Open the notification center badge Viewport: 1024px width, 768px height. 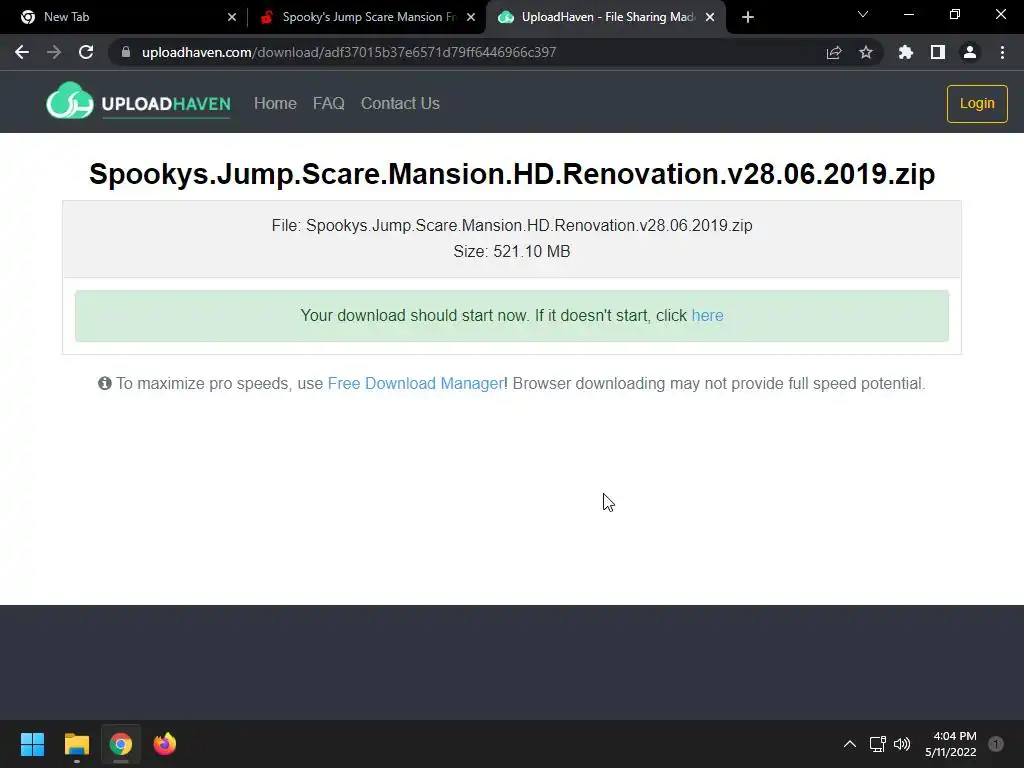tap(996, 744)
